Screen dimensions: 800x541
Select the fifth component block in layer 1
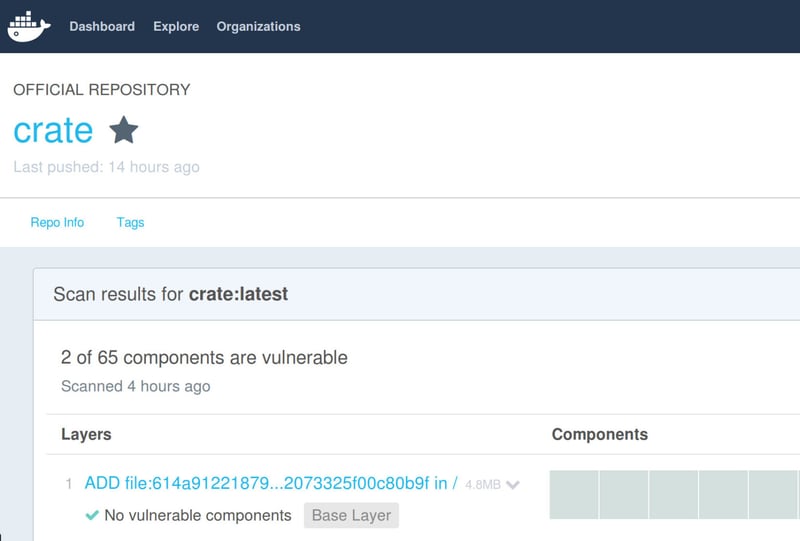tap(772, 495)
